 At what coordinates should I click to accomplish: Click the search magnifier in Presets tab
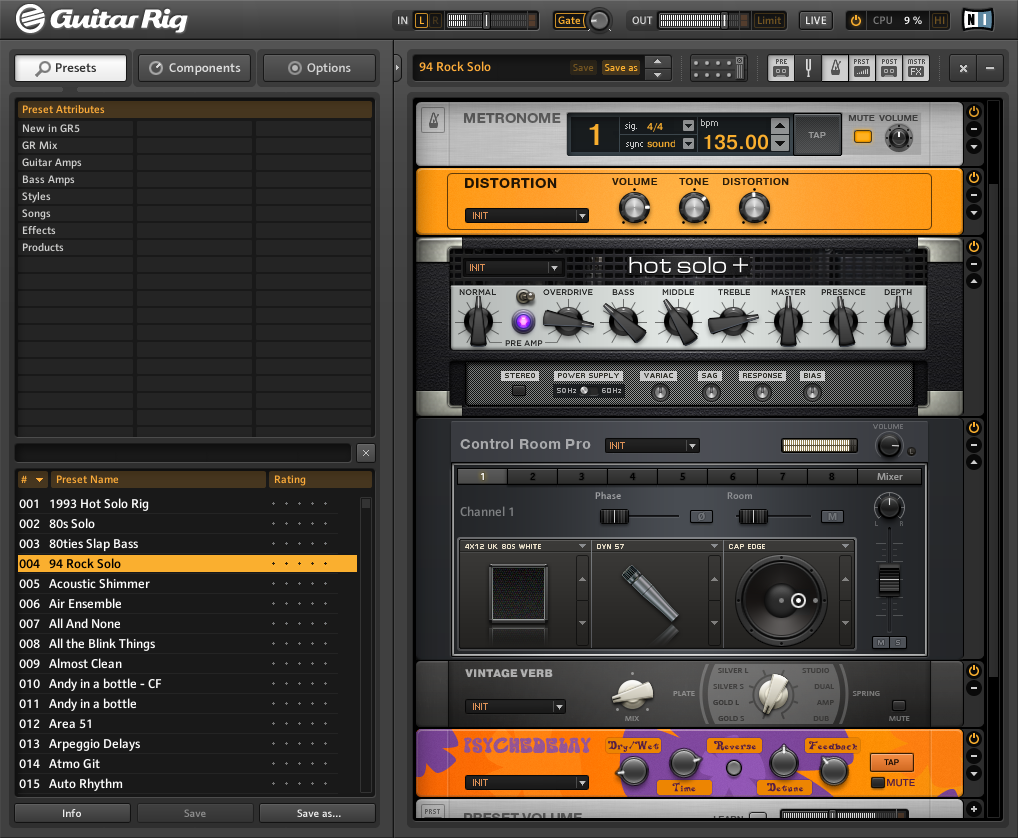coord(43,68)
